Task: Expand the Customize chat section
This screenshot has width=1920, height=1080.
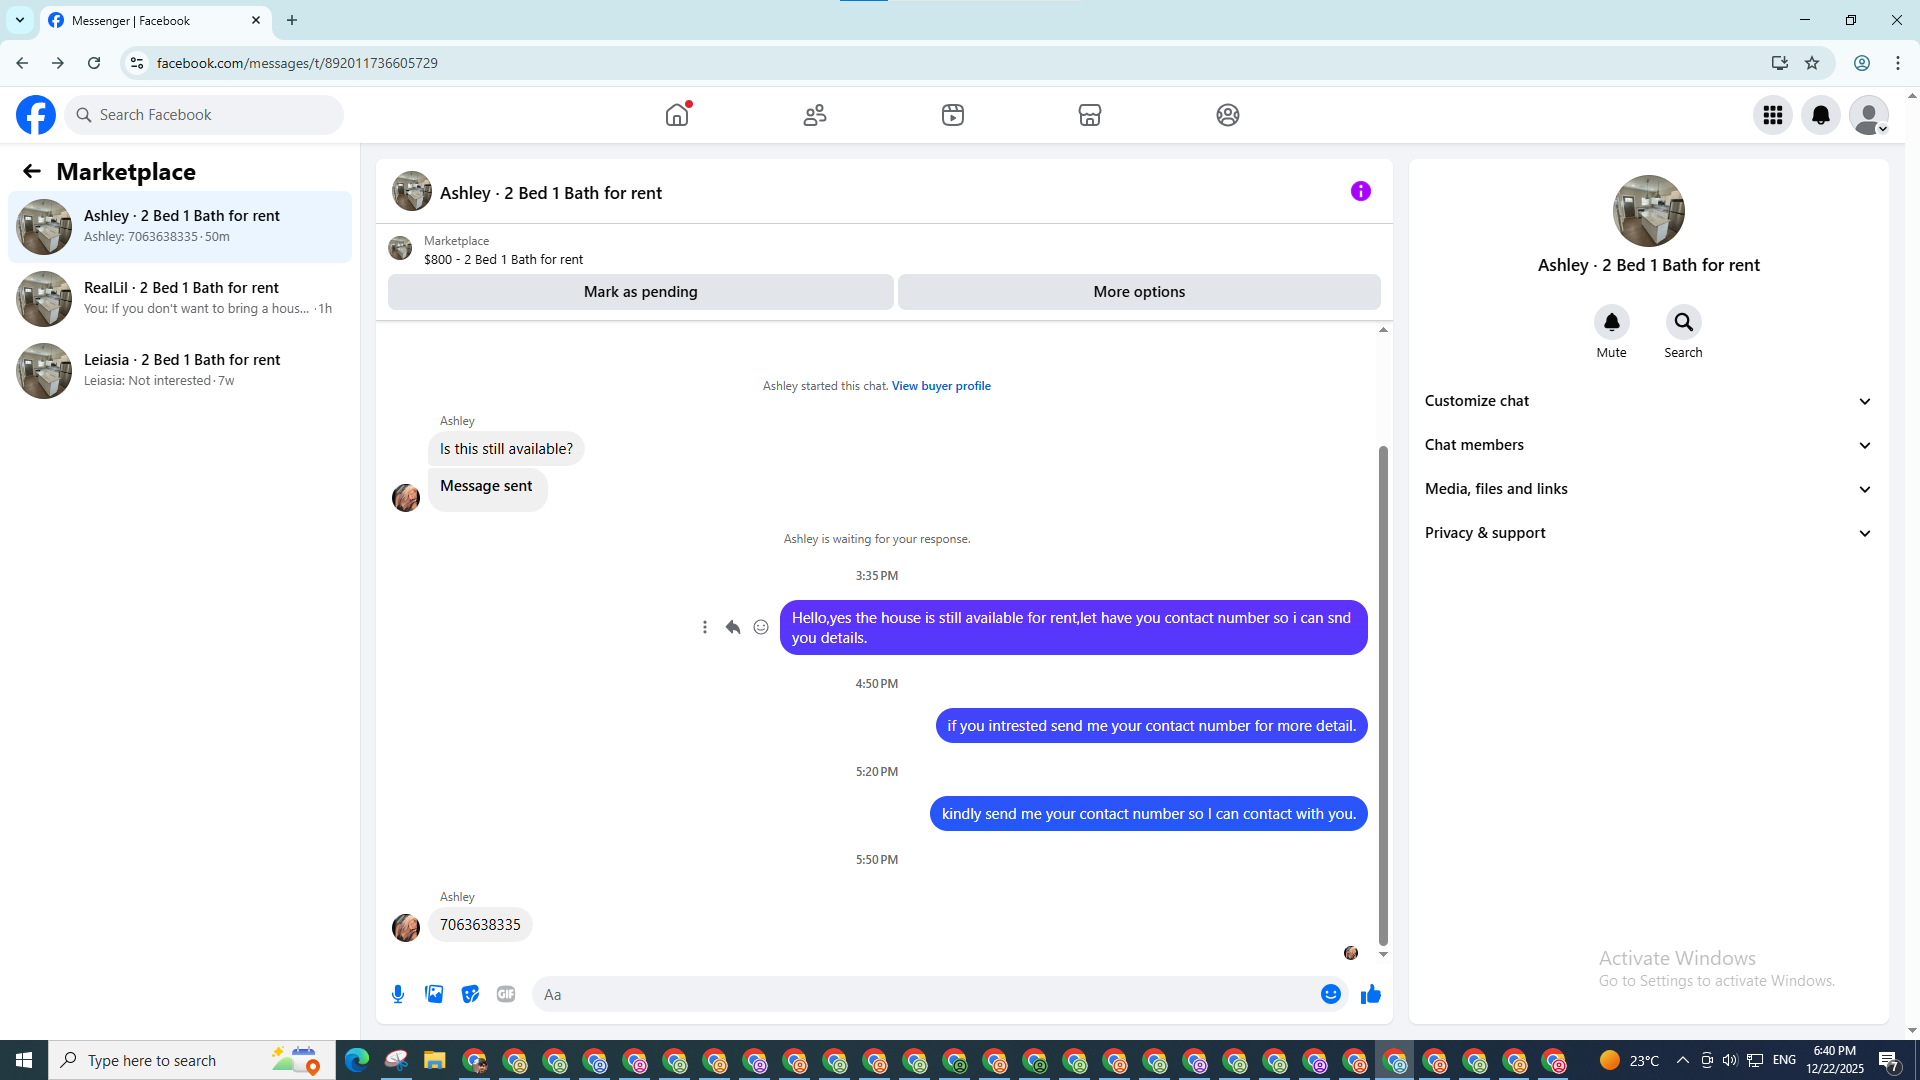Action: [x=1648, y=401]
